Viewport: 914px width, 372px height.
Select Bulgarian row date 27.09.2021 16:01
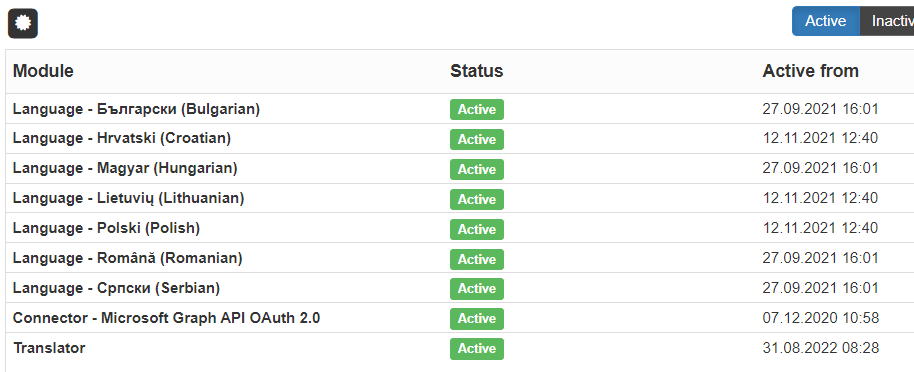[x=820, y=109]
